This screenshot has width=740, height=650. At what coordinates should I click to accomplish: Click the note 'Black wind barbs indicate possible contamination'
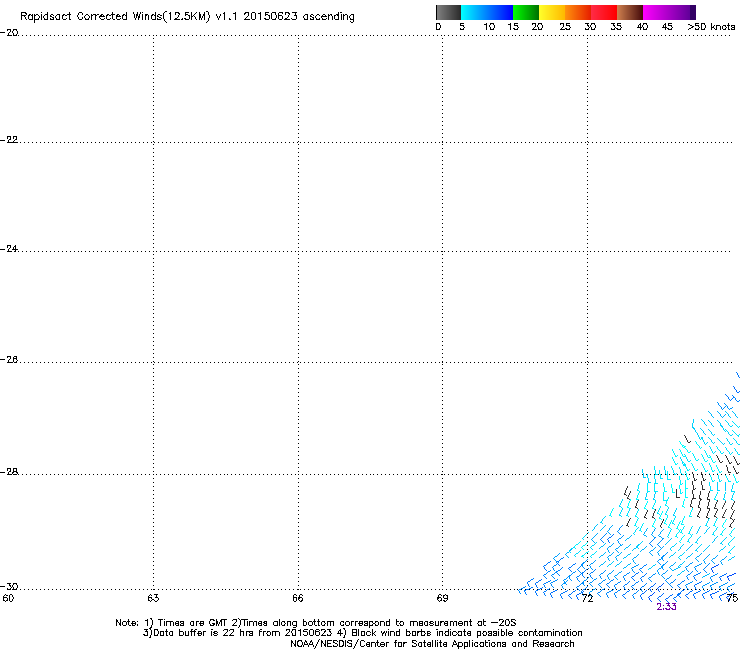467,633
